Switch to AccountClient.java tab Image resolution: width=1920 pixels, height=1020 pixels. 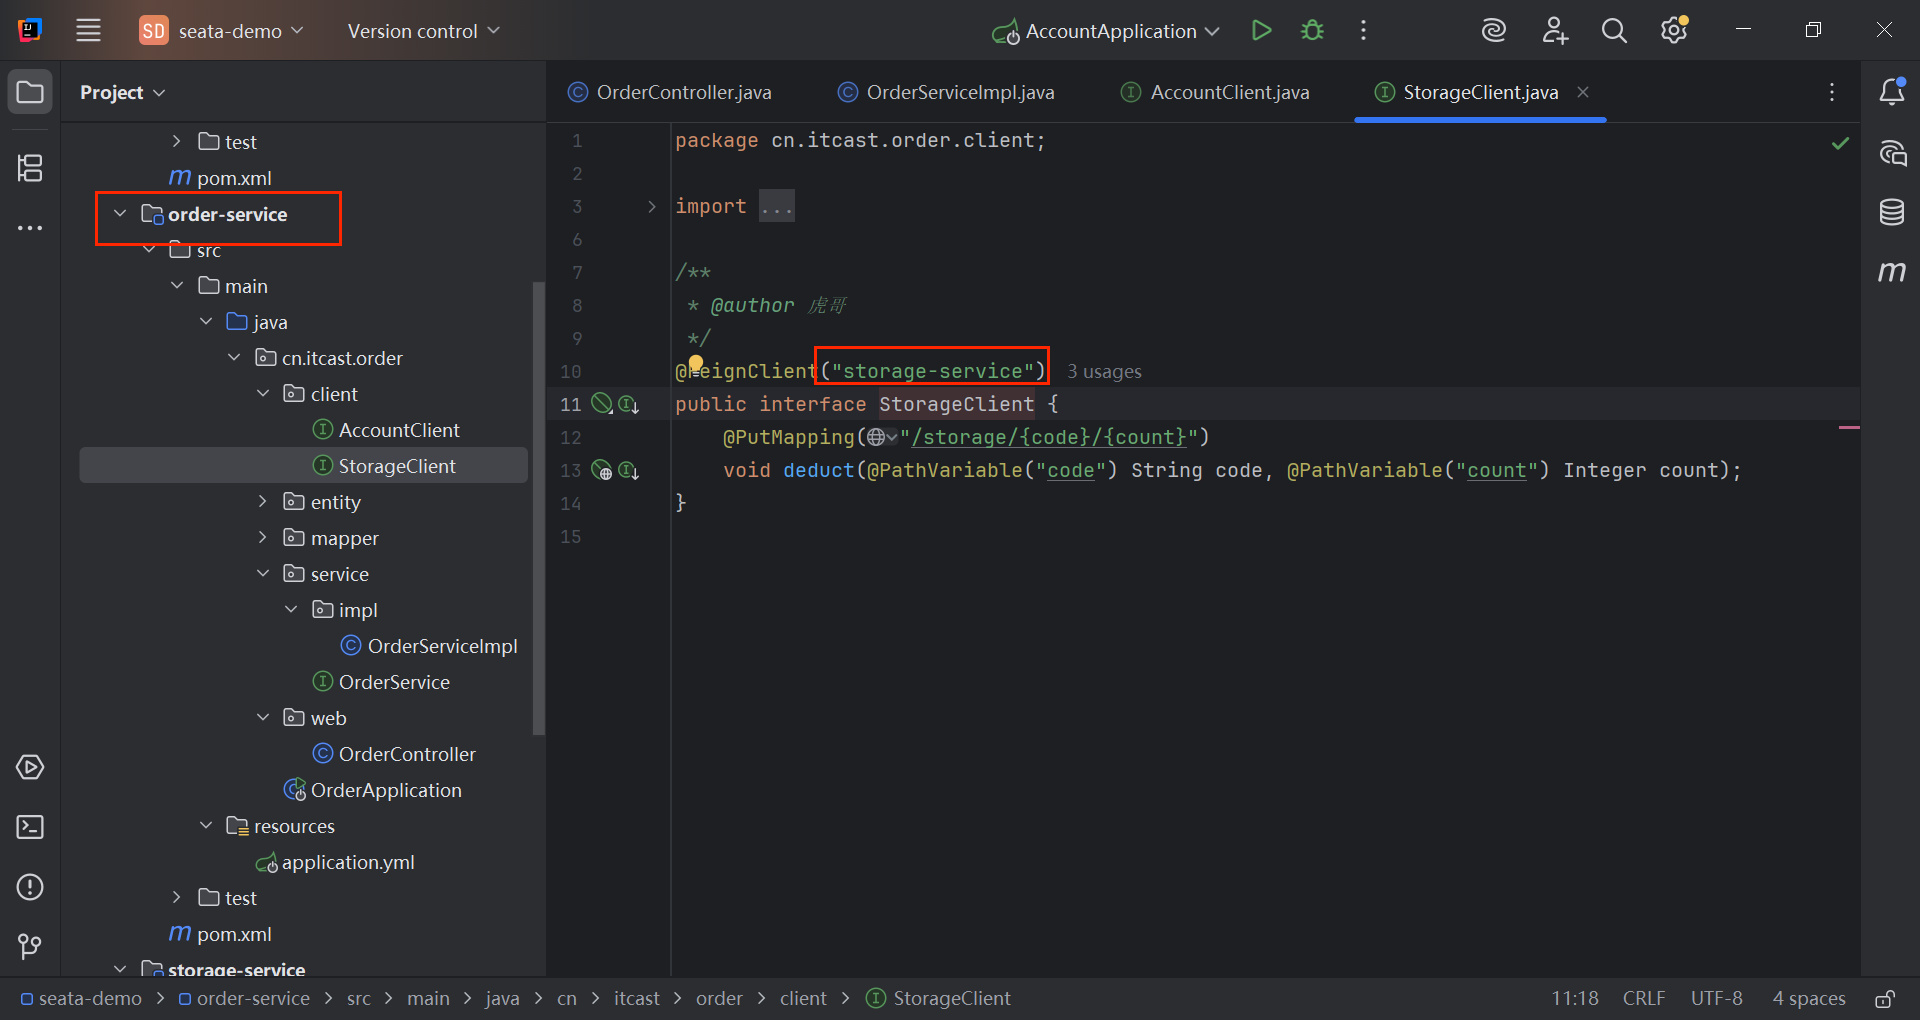[1215, 92]
